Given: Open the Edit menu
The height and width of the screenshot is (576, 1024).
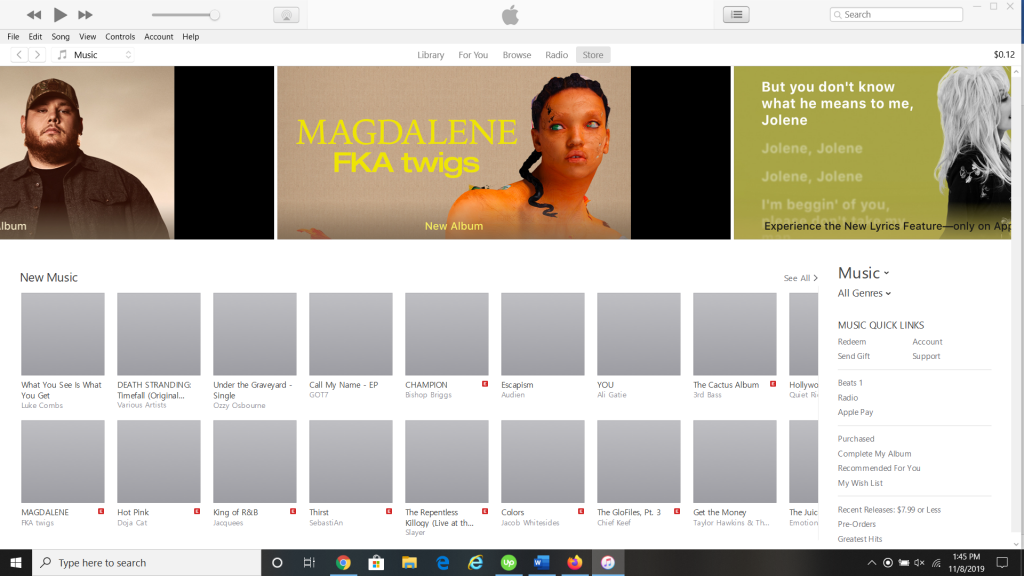Looking at the screenshot, I should pos(35,37).
